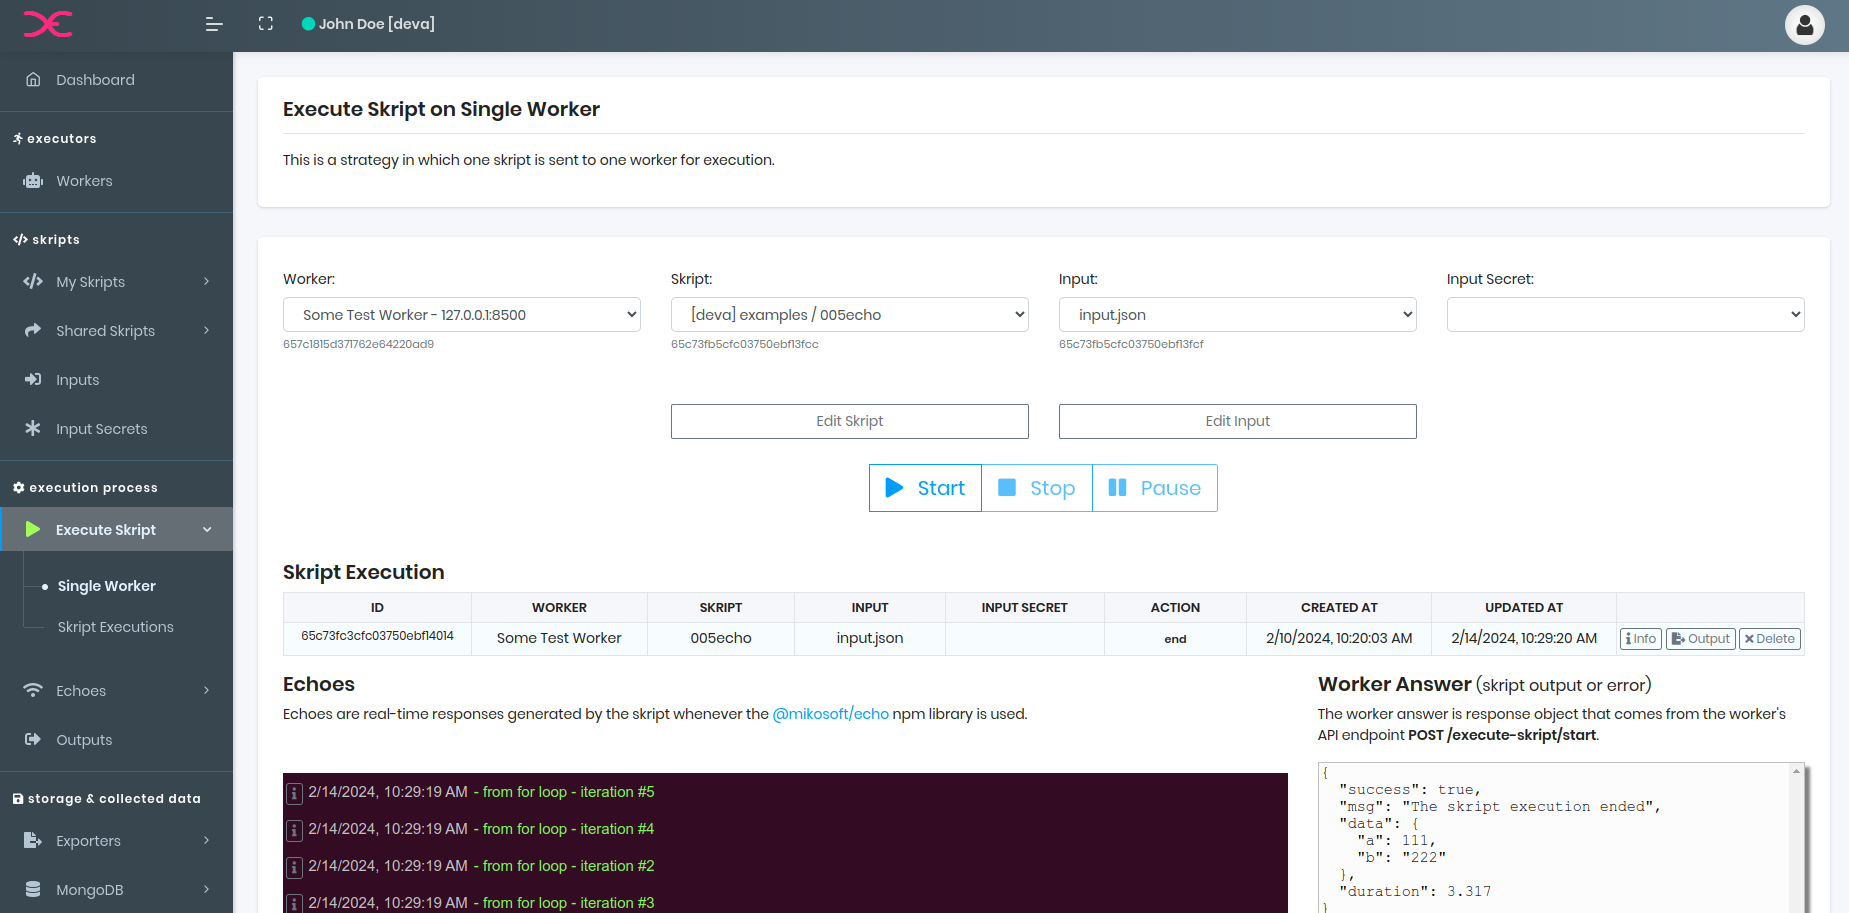
Task: Click the Inputs sign-in icon
Action: (x=33, y=379)
